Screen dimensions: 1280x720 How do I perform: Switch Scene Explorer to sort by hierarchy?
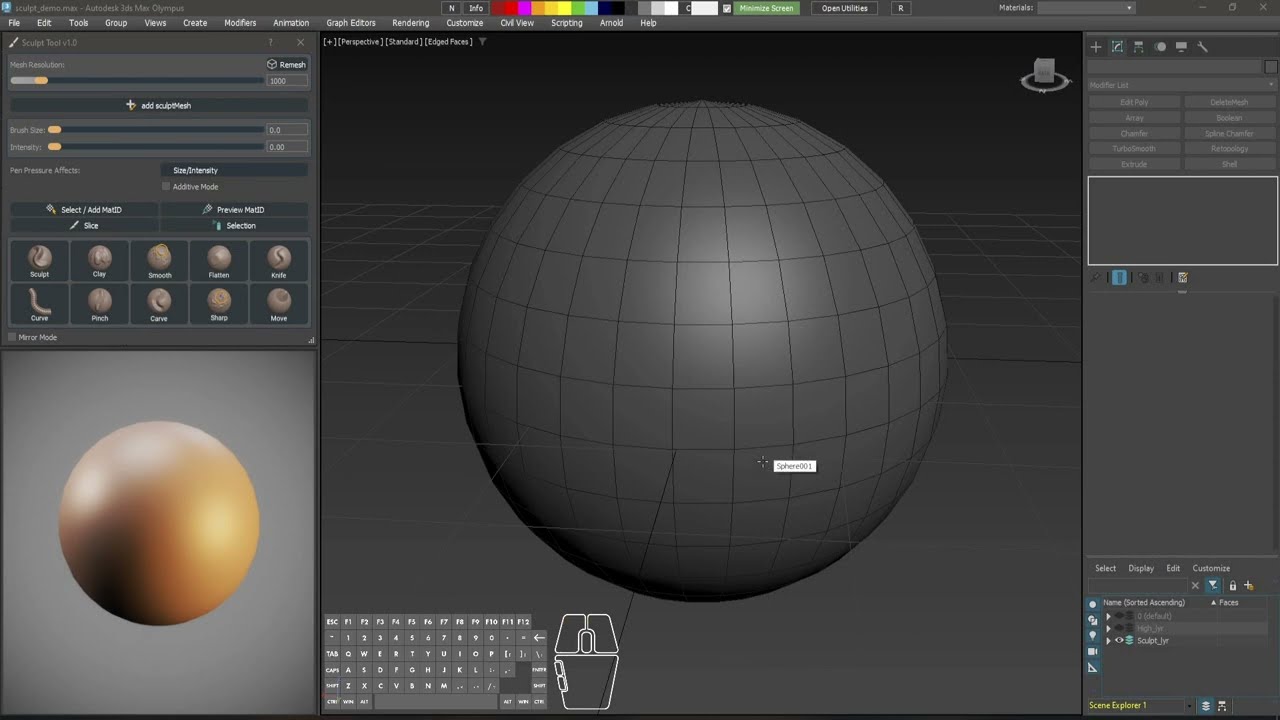pyautogui.click(x=1222, y=705)
